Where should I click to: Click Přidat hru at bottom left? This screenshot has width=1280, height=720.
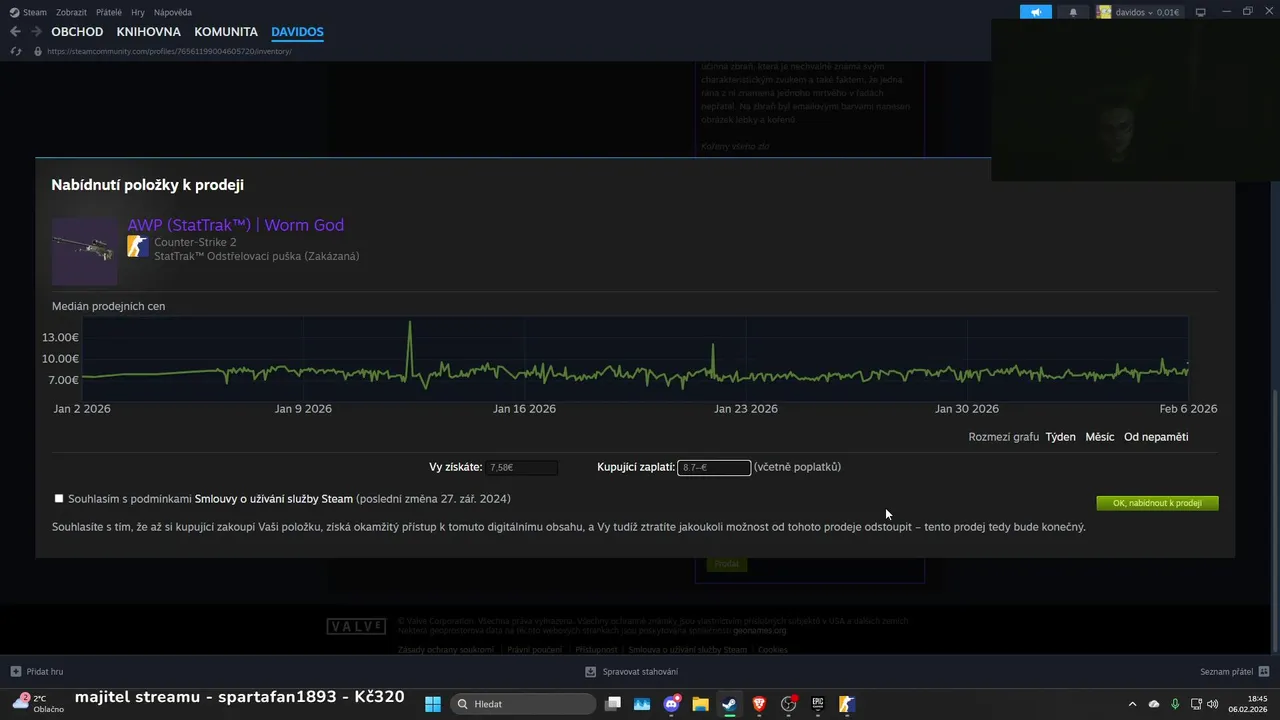(x=37, y=672)
